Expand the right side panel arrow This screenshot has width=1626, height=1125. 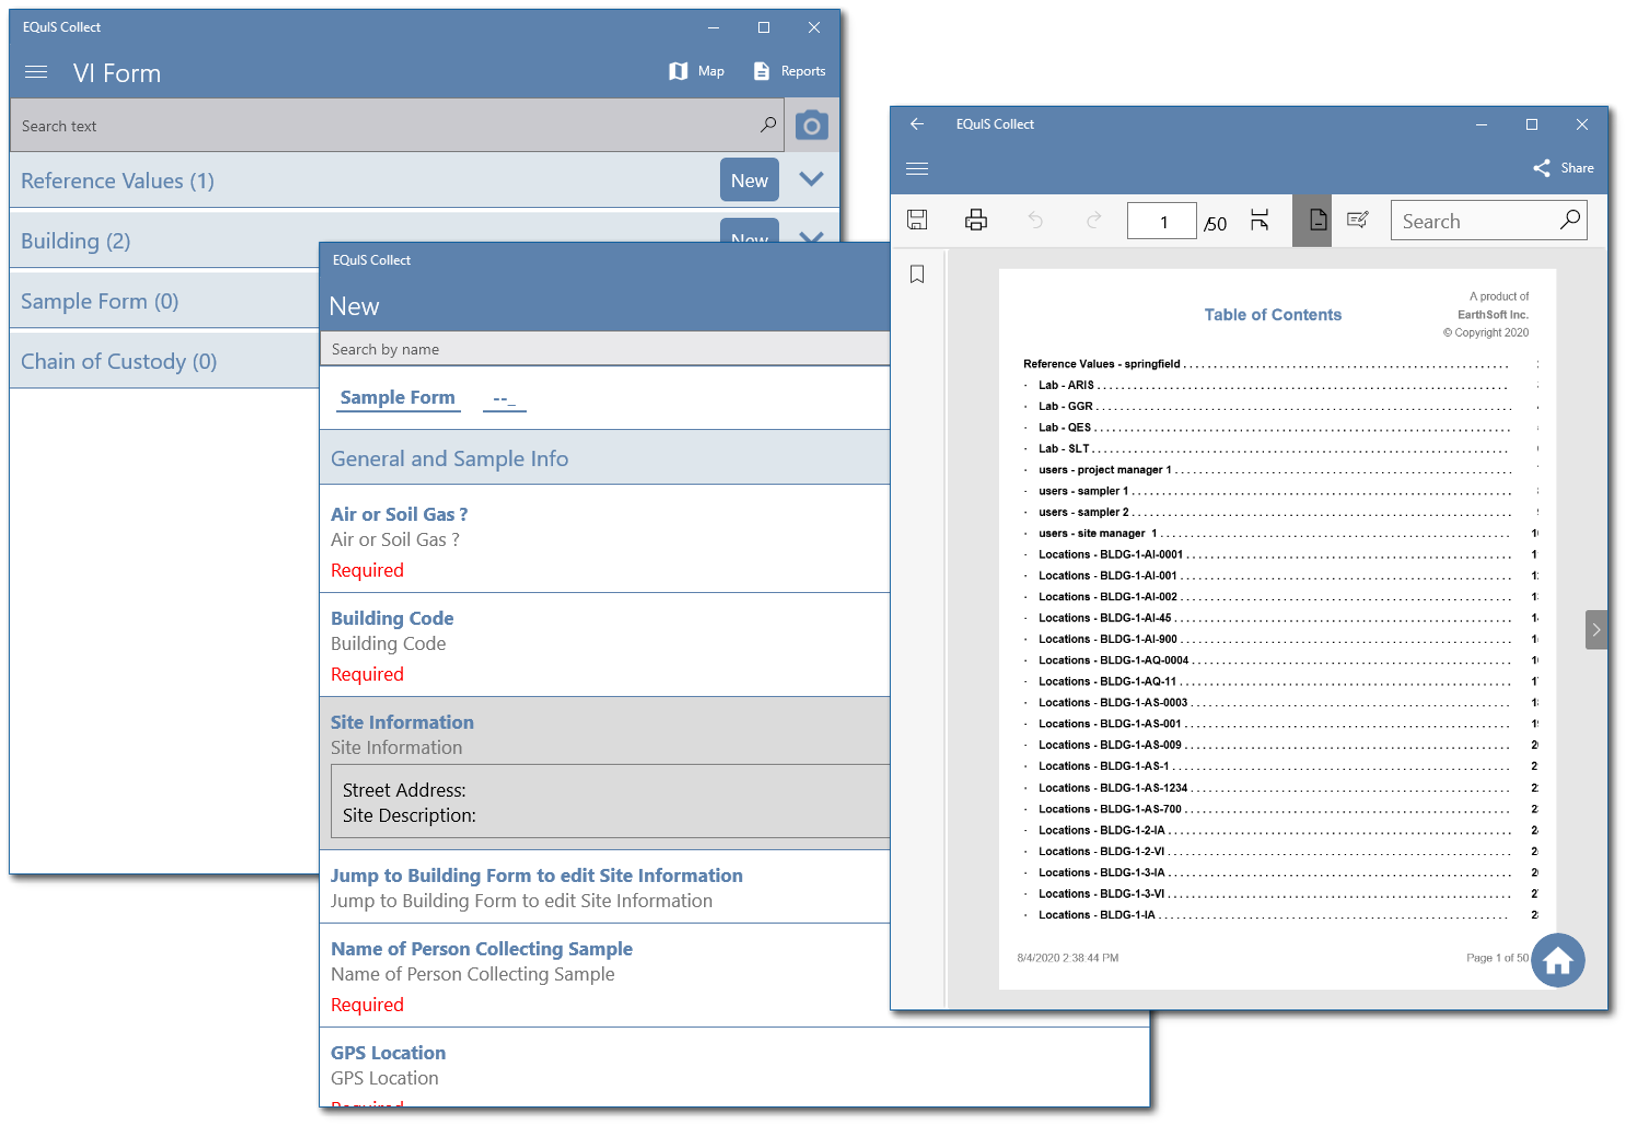pos(1596,630)
